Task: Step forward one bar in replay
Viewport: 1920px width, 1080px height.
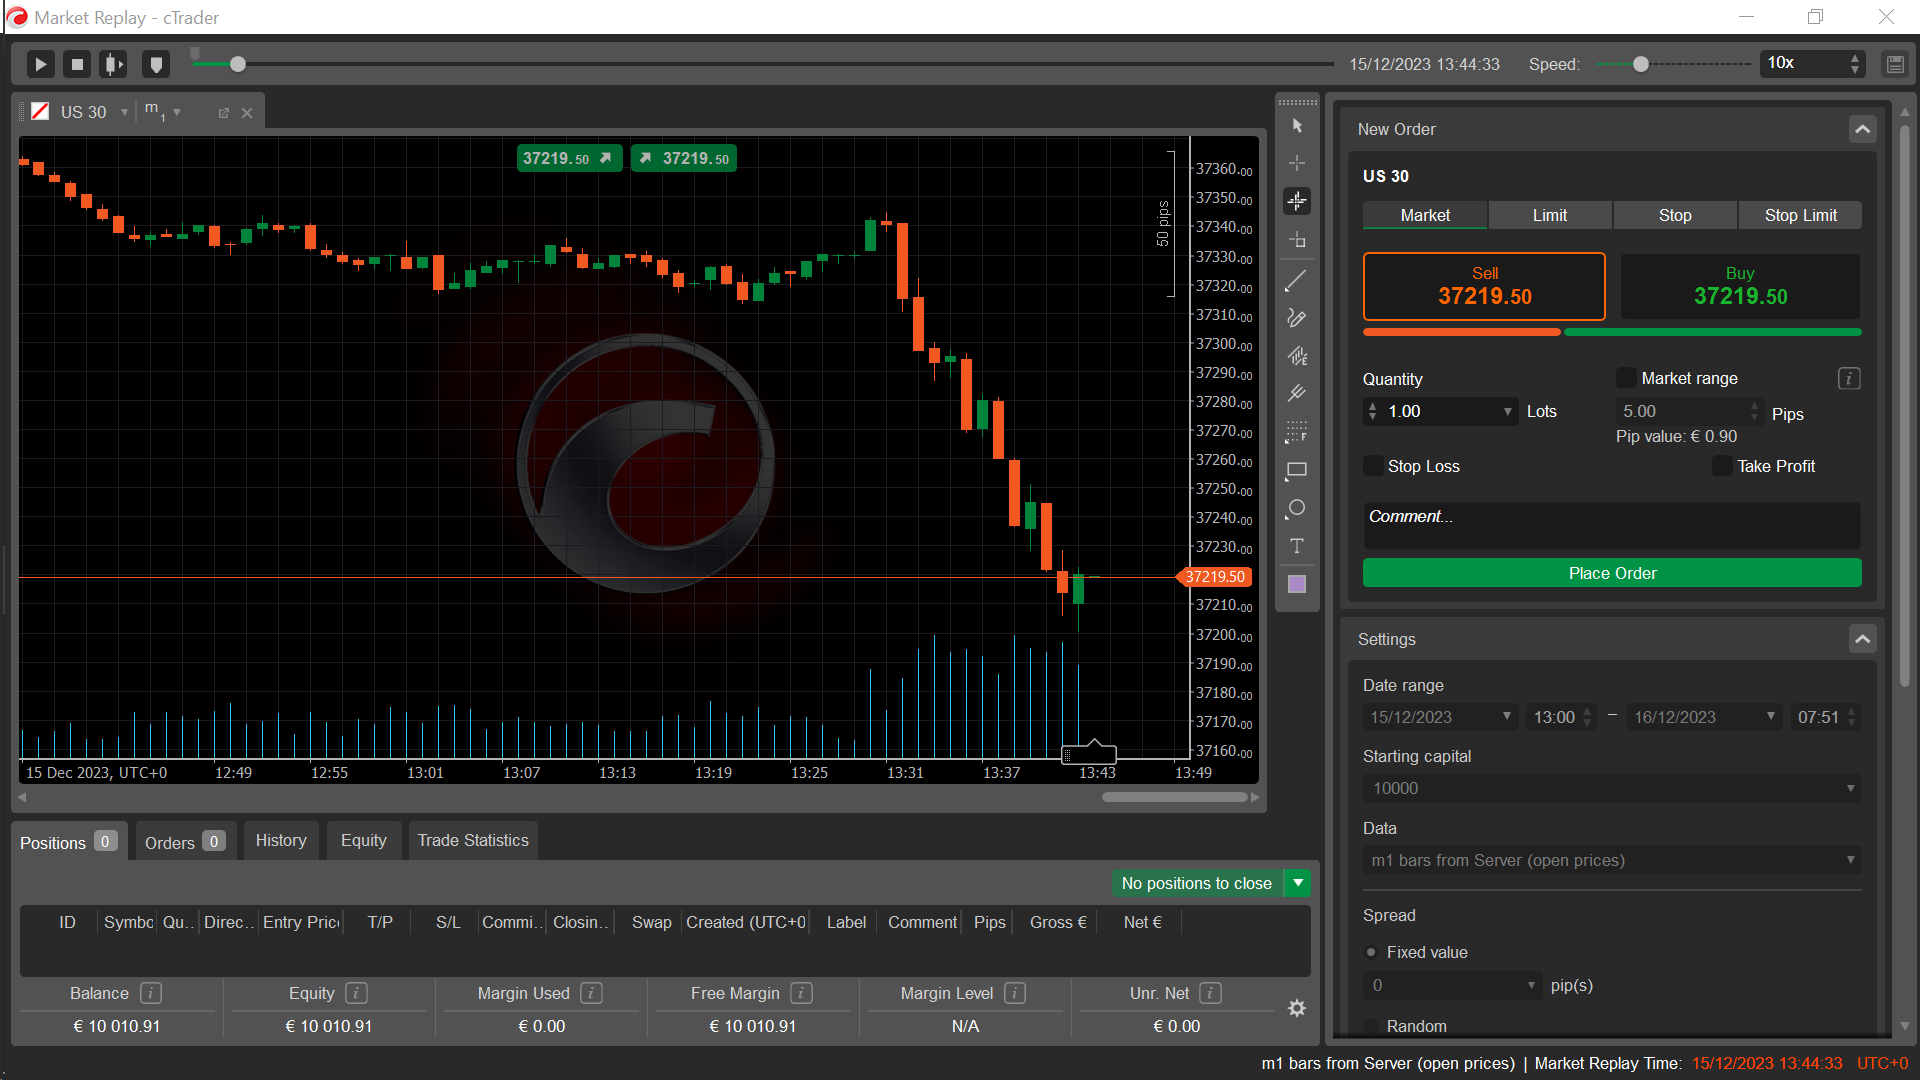Action: (113, 64)
